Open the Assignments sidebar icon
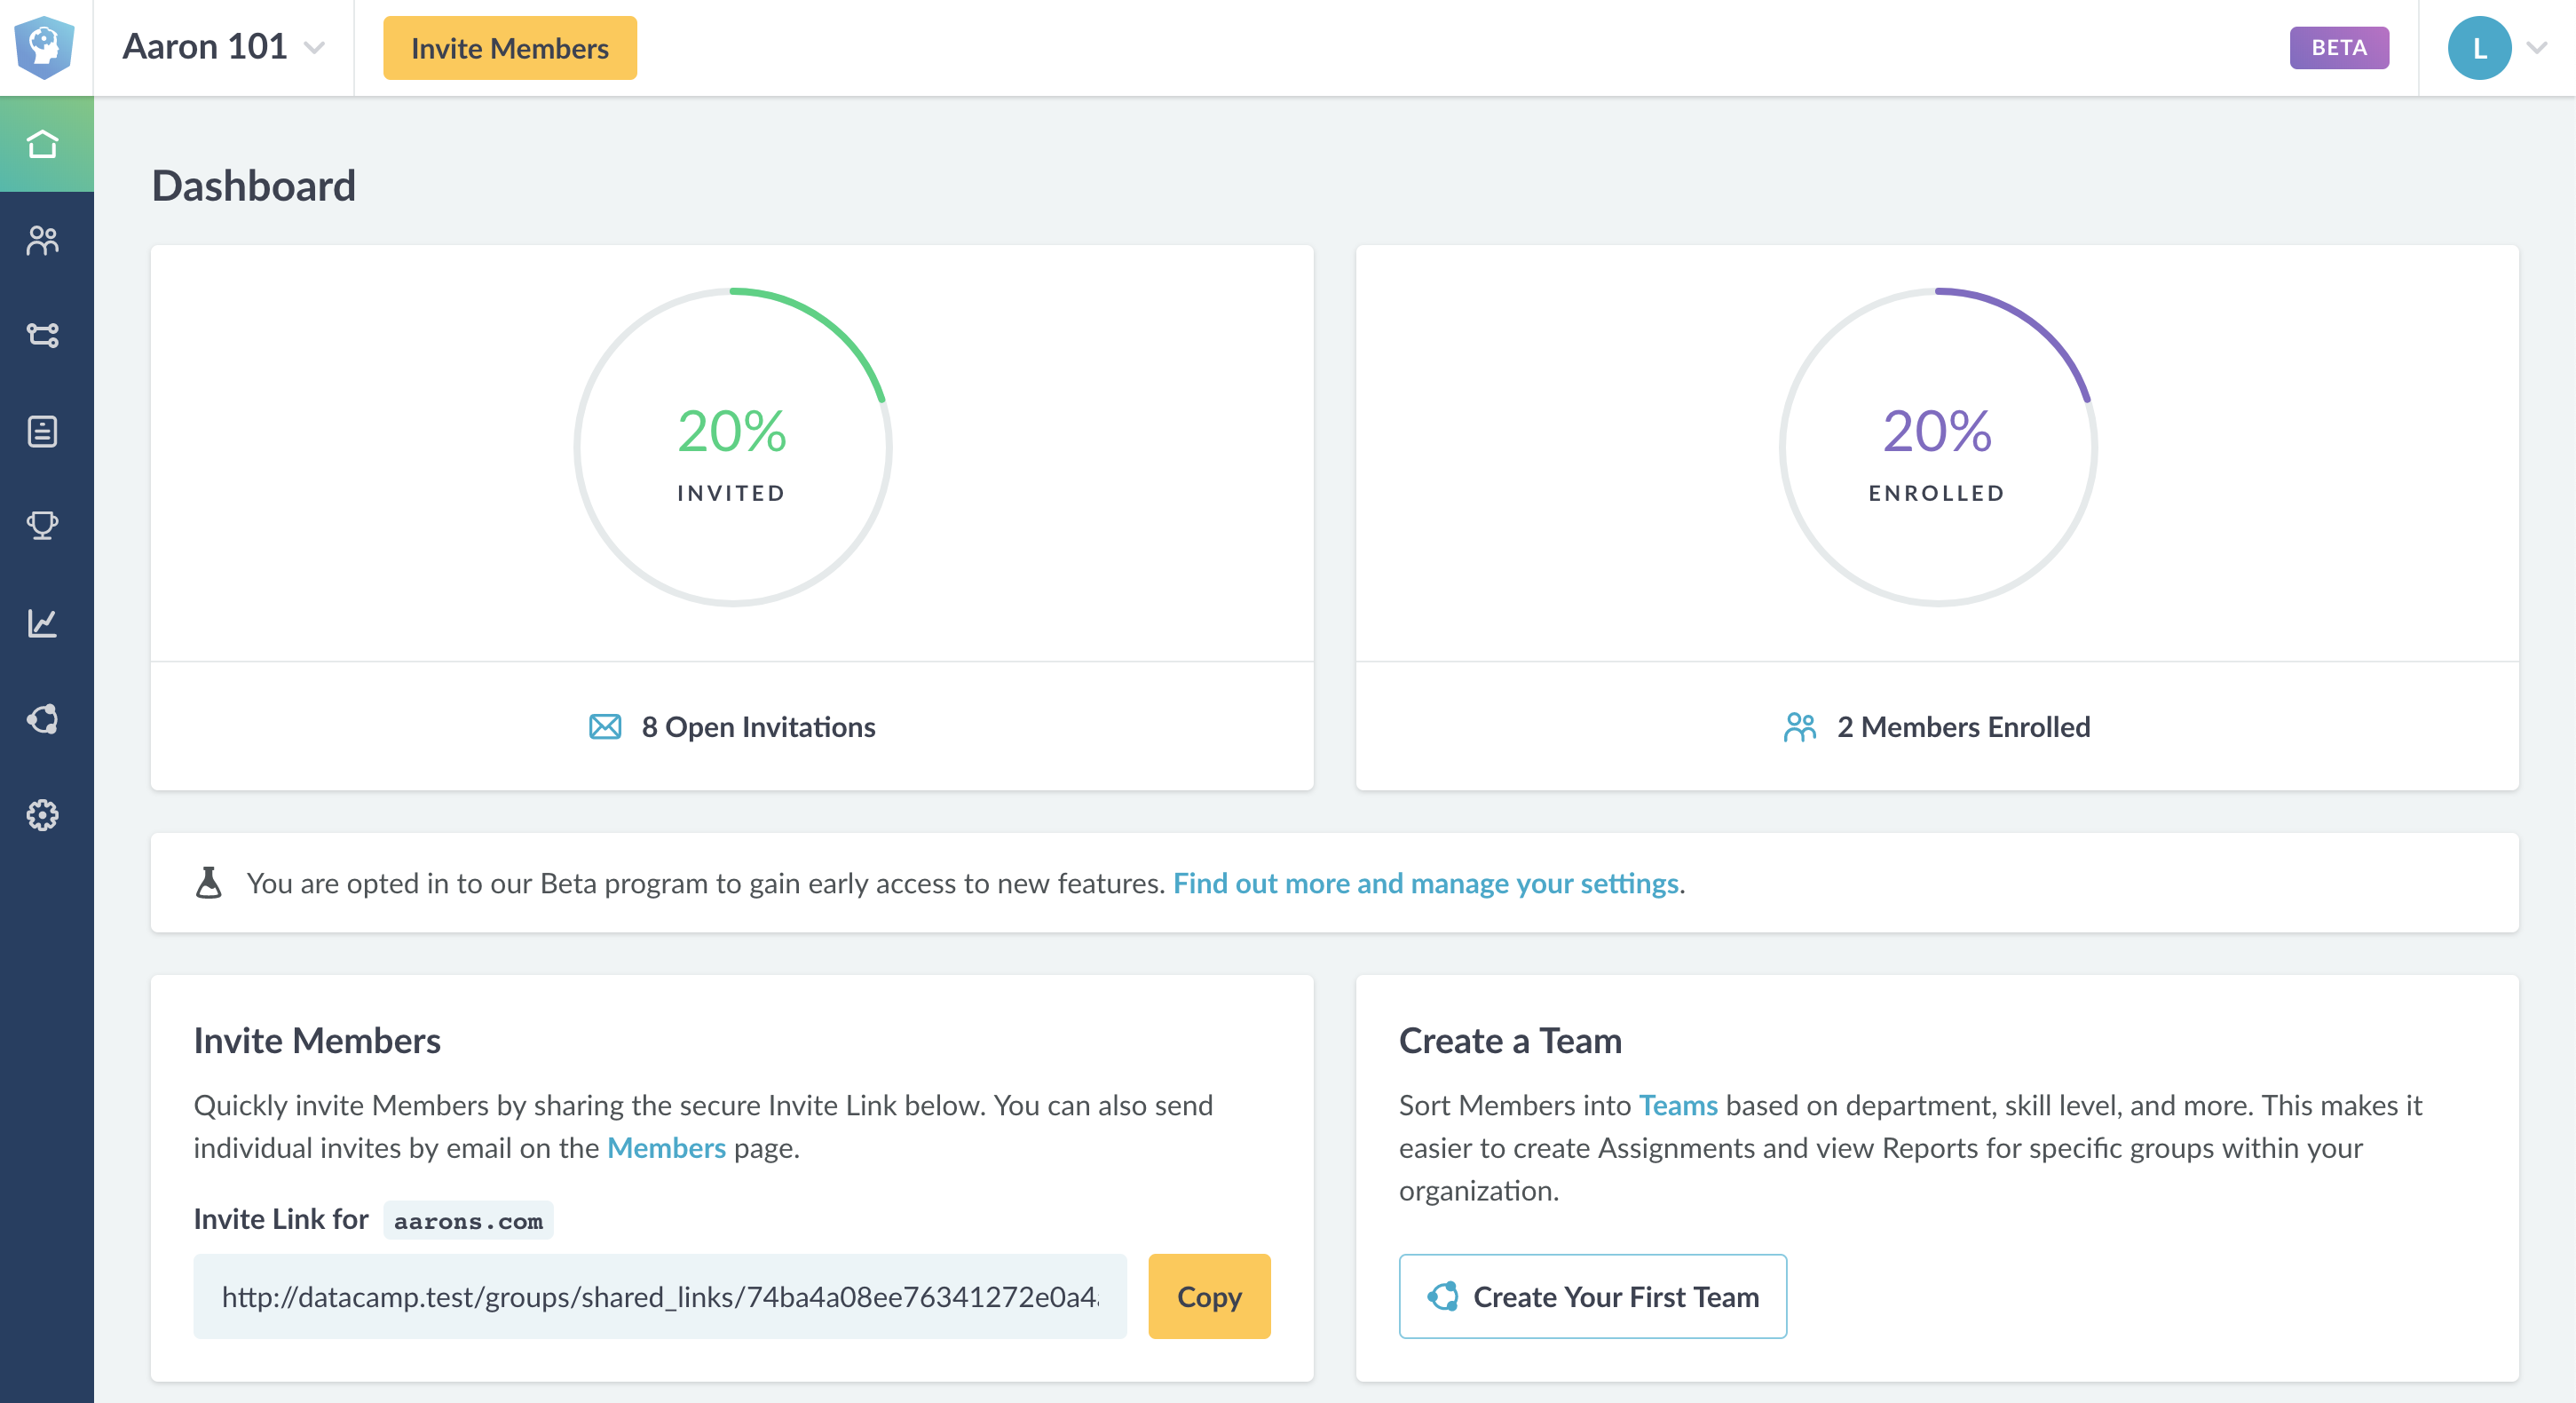 43,431
